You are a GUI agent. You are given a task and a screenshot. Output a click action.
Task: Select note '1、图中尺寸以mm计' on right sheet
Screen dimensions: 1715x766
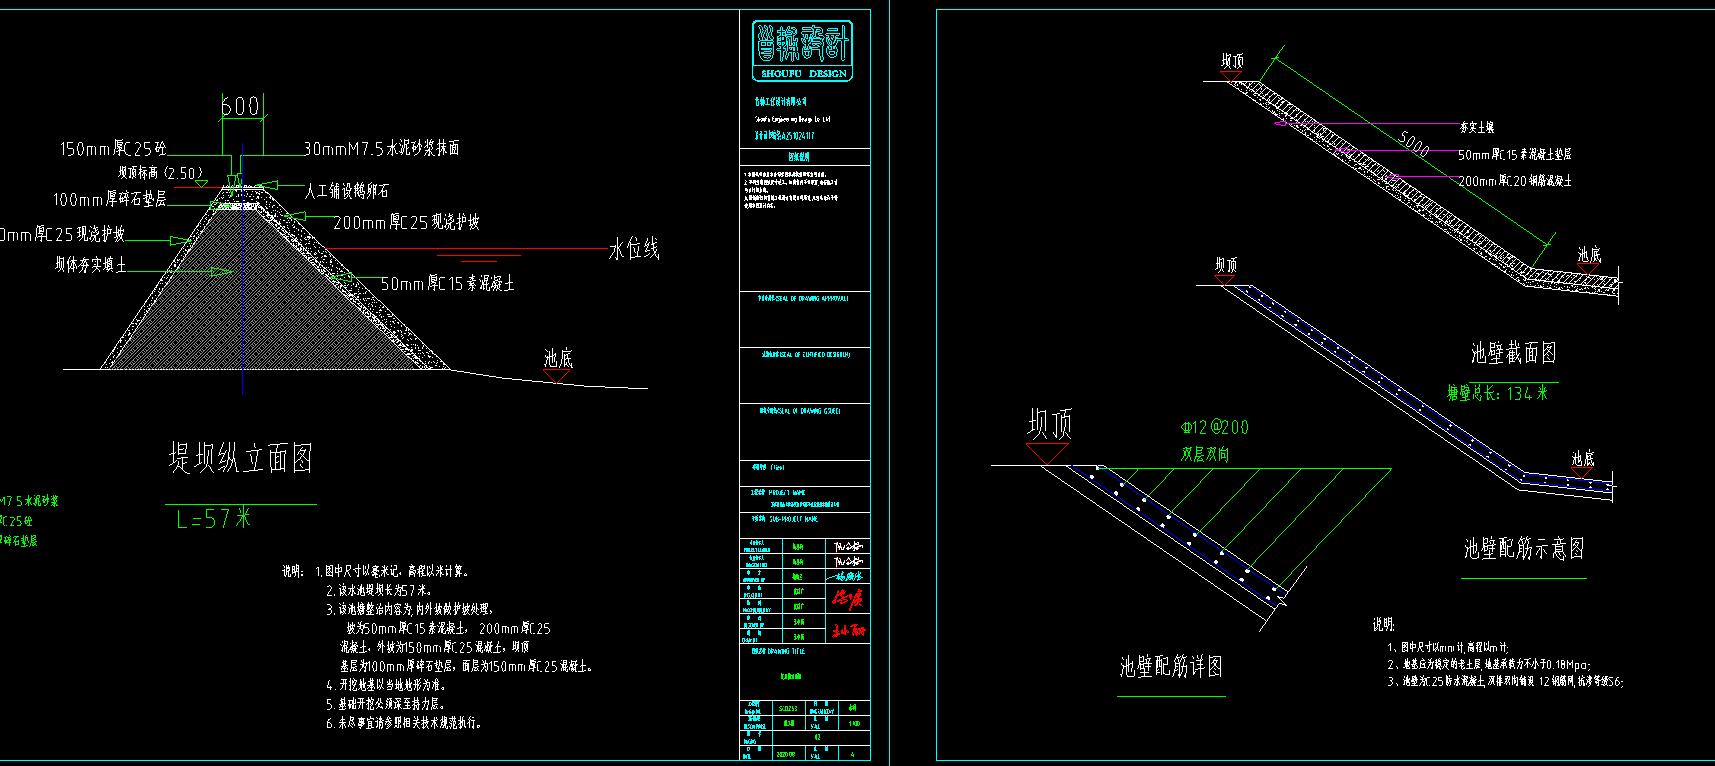1446,647
